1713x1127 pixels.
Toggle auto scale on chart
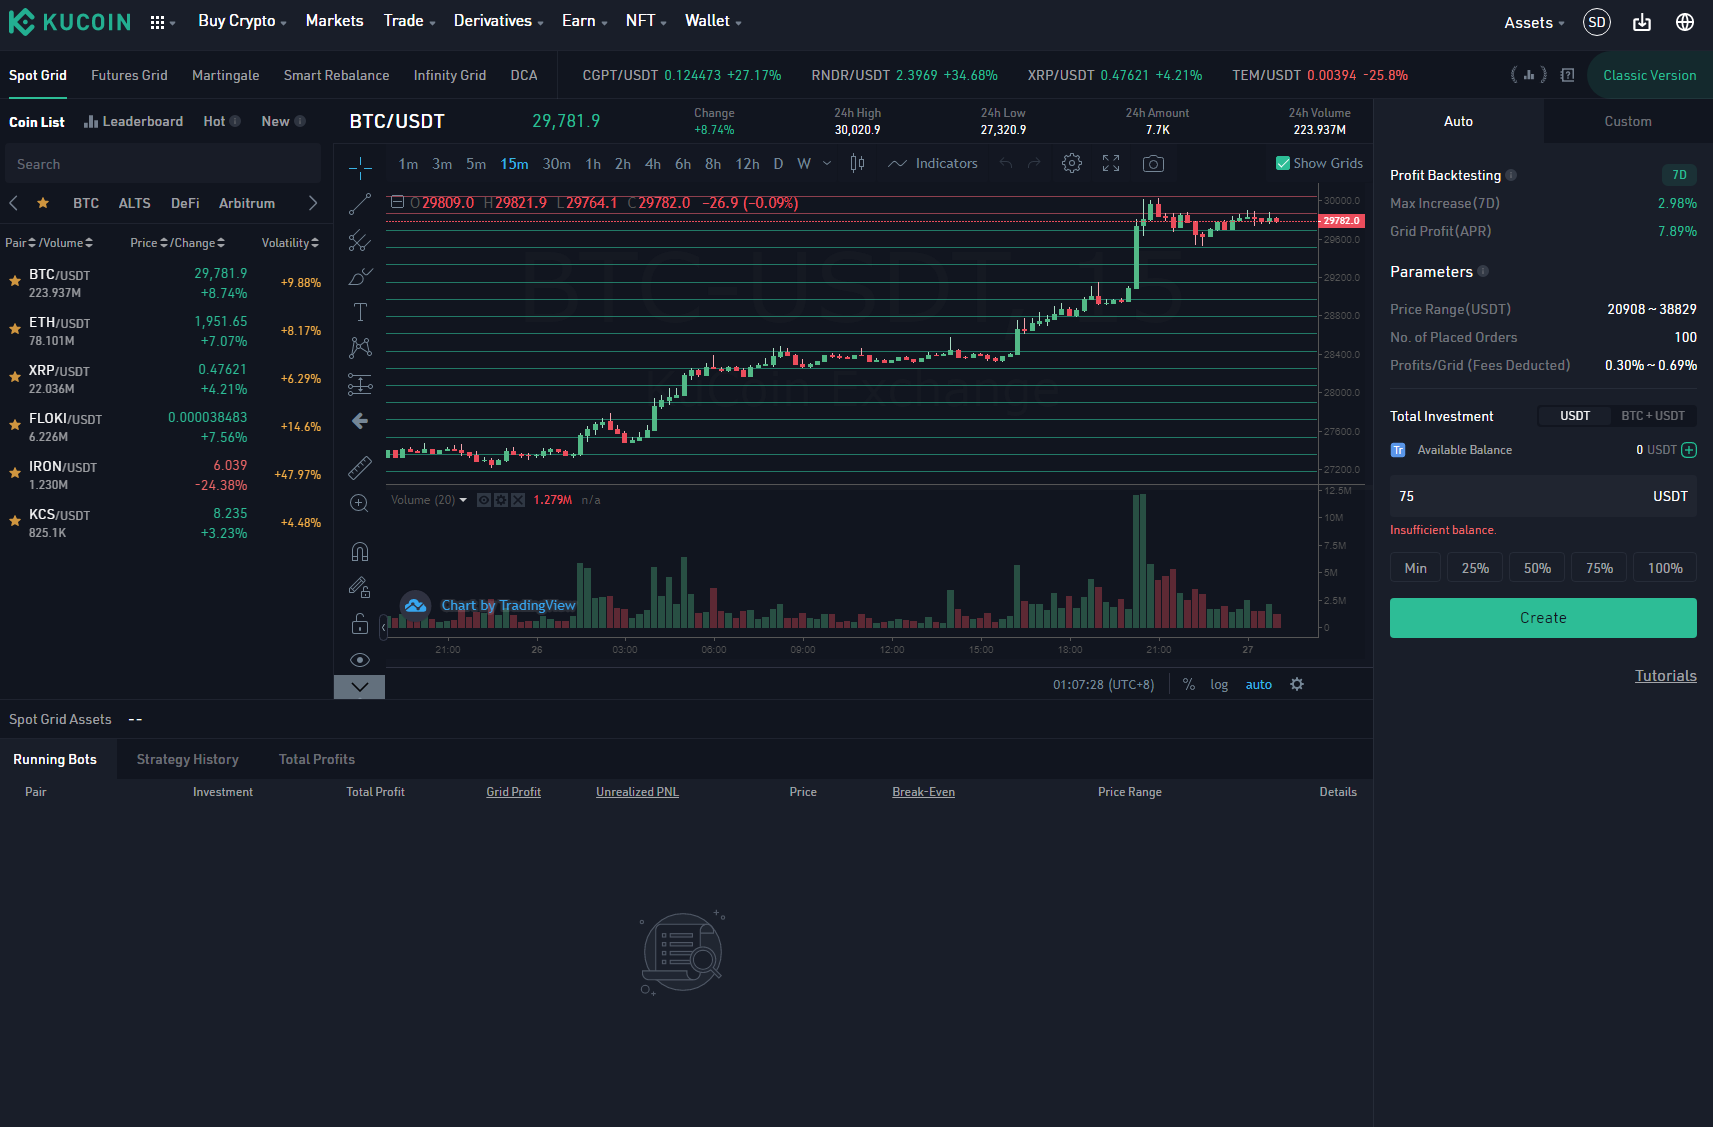coord(1259,684)
